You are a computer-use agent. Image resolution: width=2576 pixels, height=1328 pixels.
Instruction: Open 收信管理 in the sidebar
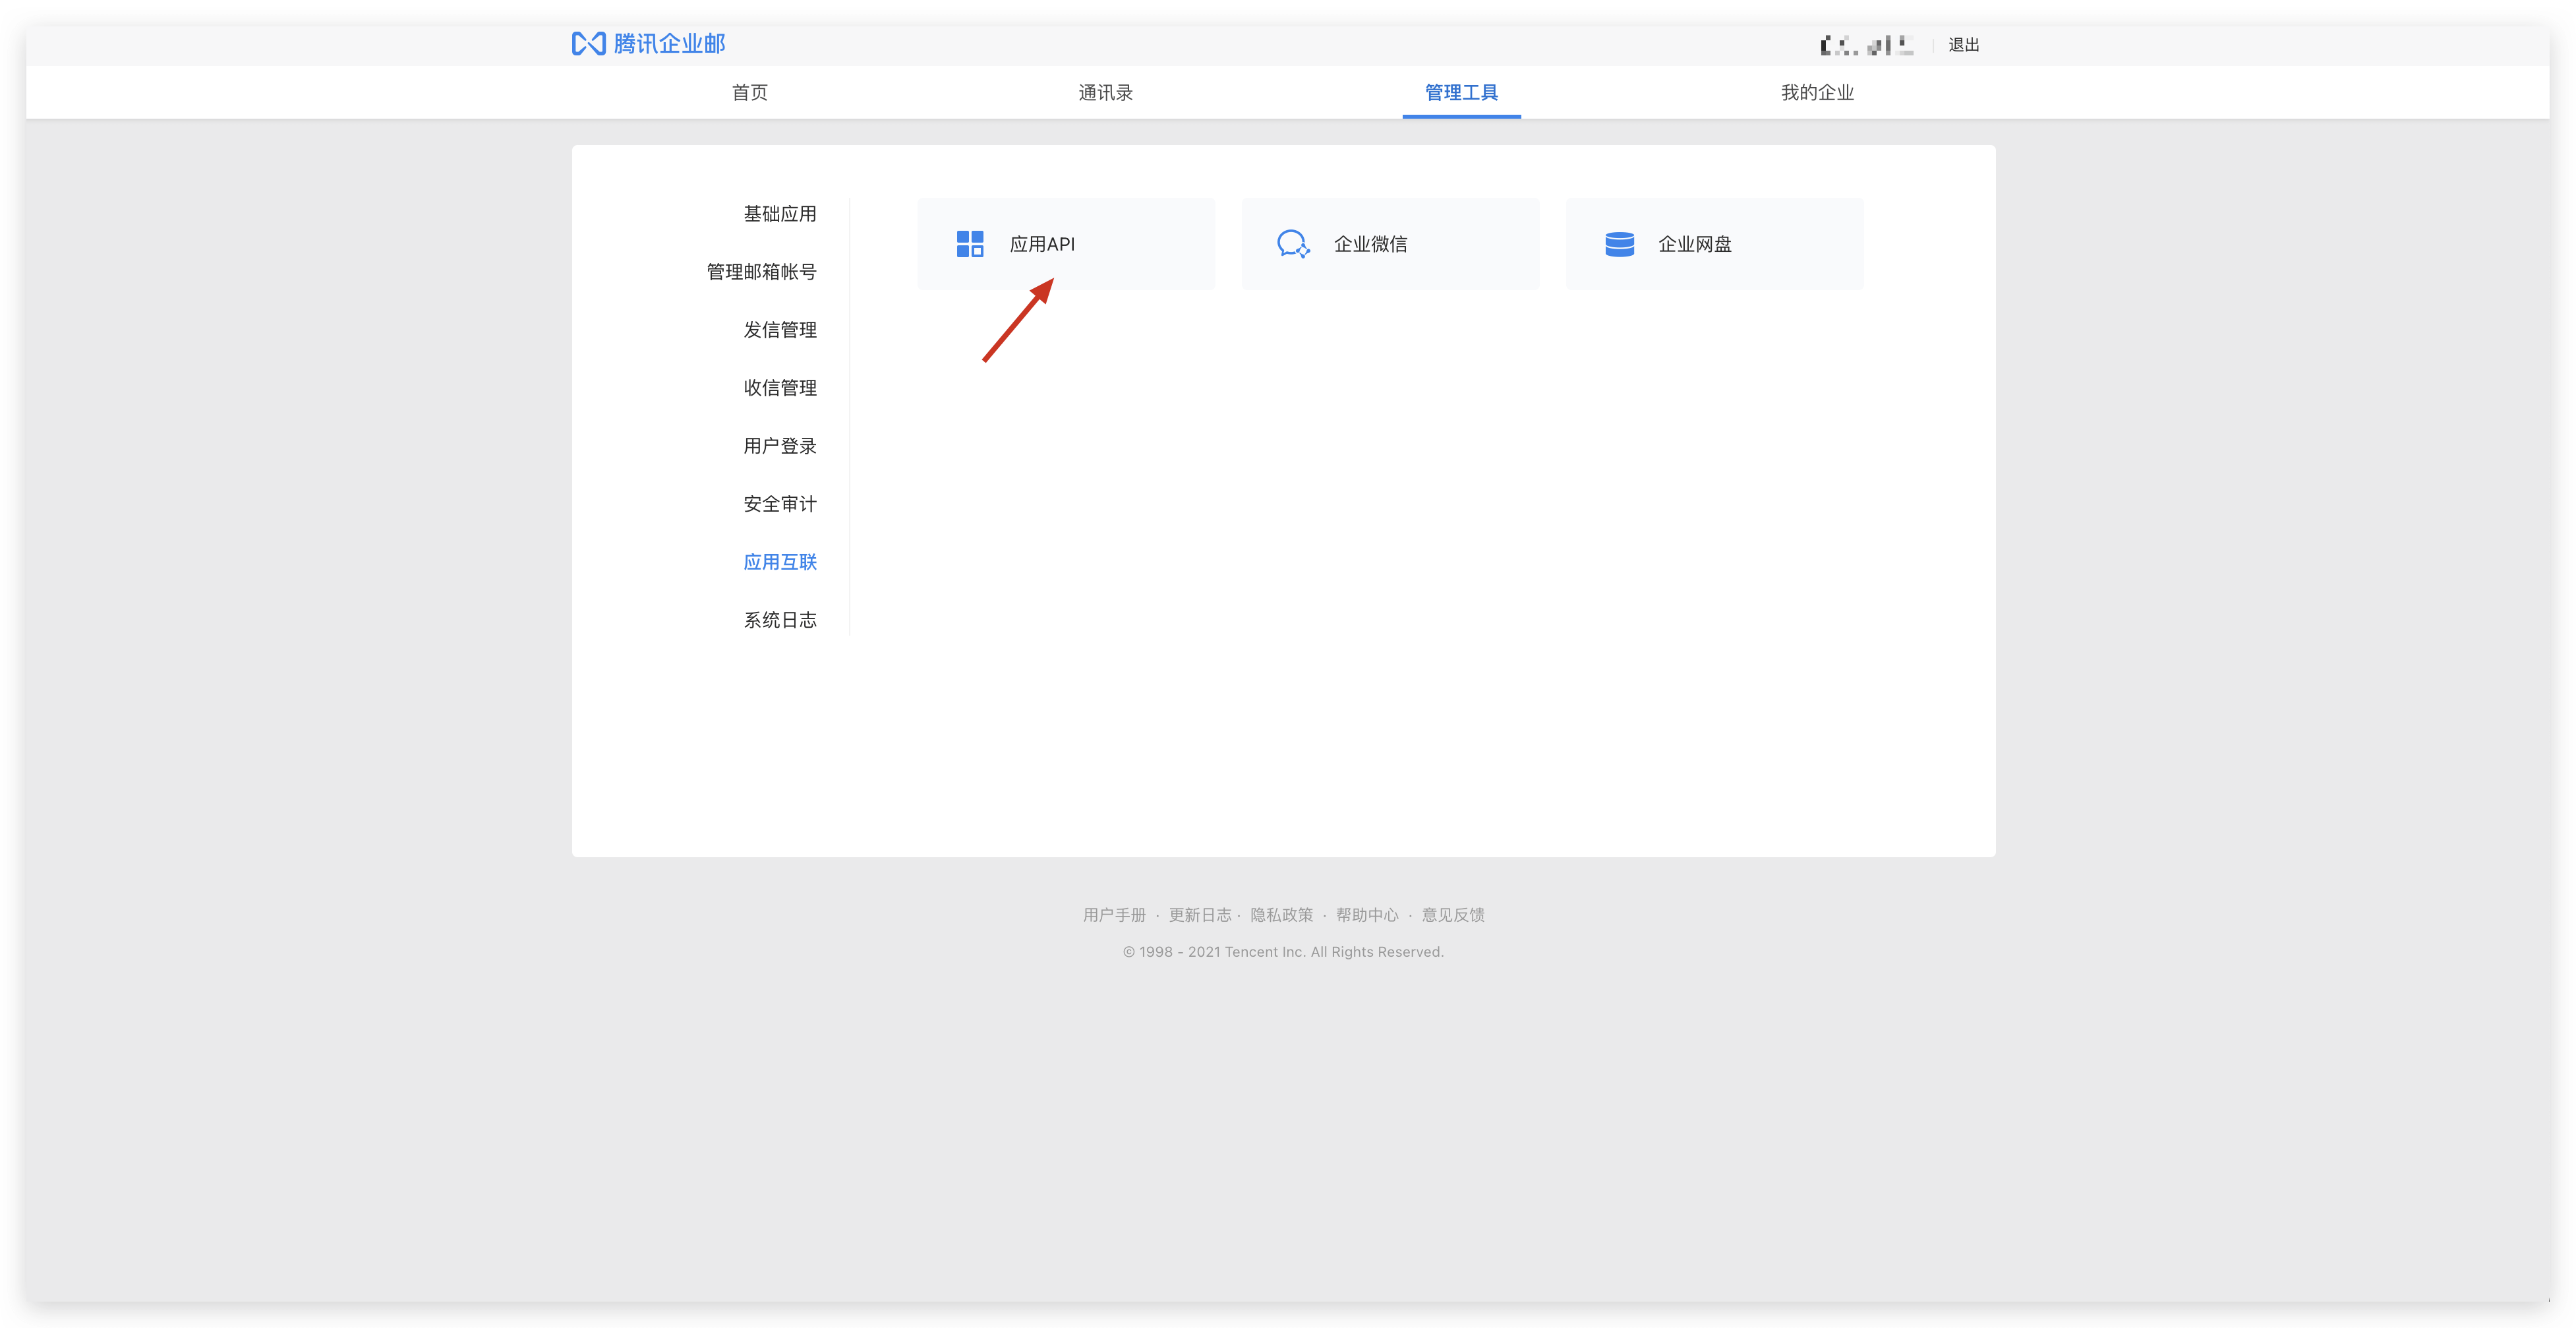[x=779, y=388]
